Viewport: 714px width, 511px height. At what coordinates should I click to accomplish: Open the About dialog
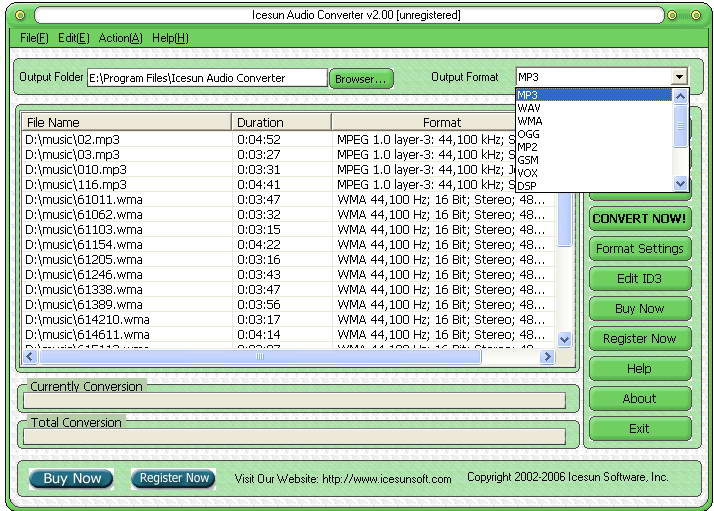point(640,399)
